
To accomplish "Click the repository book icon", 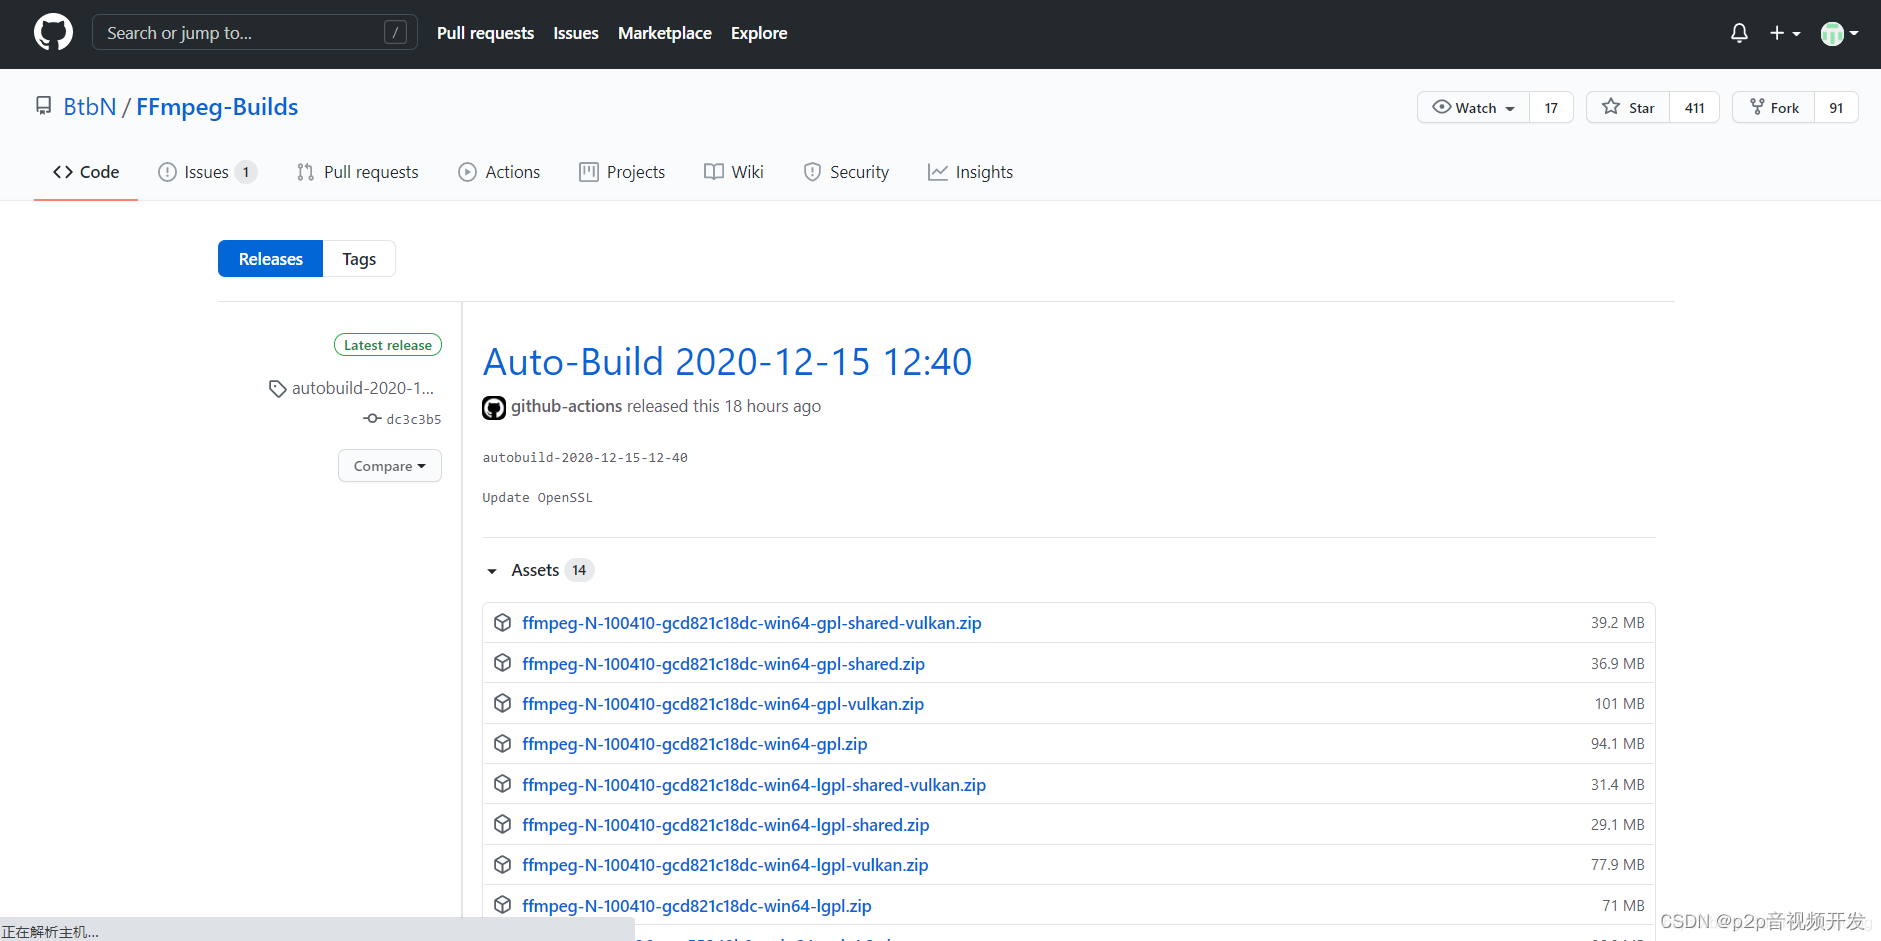I will click(x=43, y=106).
